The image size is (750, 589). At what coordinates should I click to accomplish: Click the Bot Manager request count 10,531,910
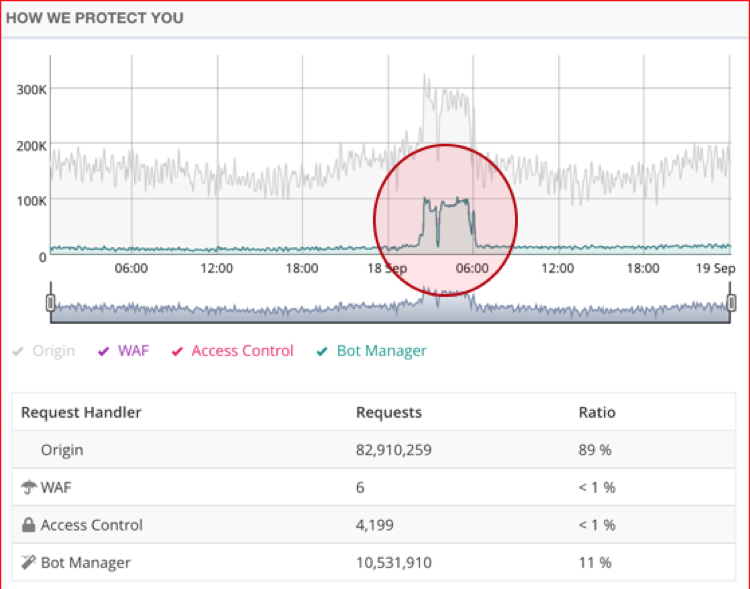point(393,563)
